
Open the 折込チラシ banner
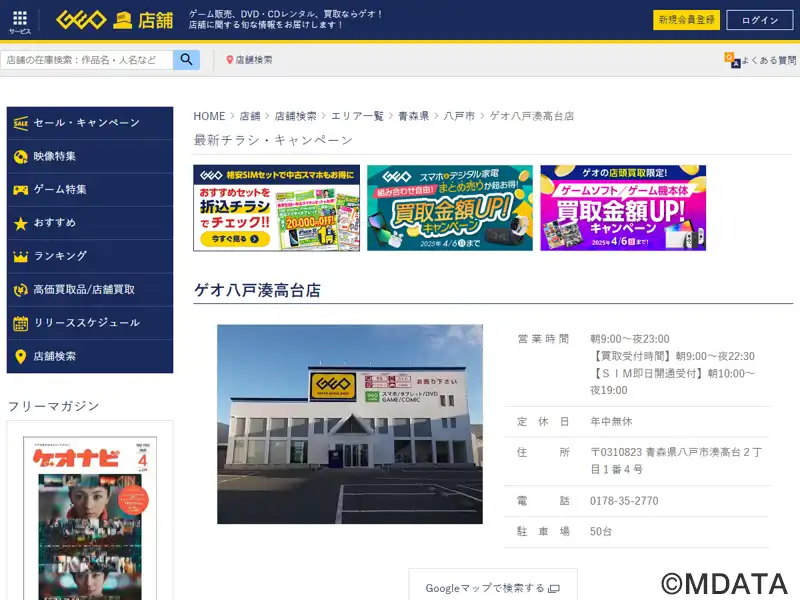click(x=277, y=208)
